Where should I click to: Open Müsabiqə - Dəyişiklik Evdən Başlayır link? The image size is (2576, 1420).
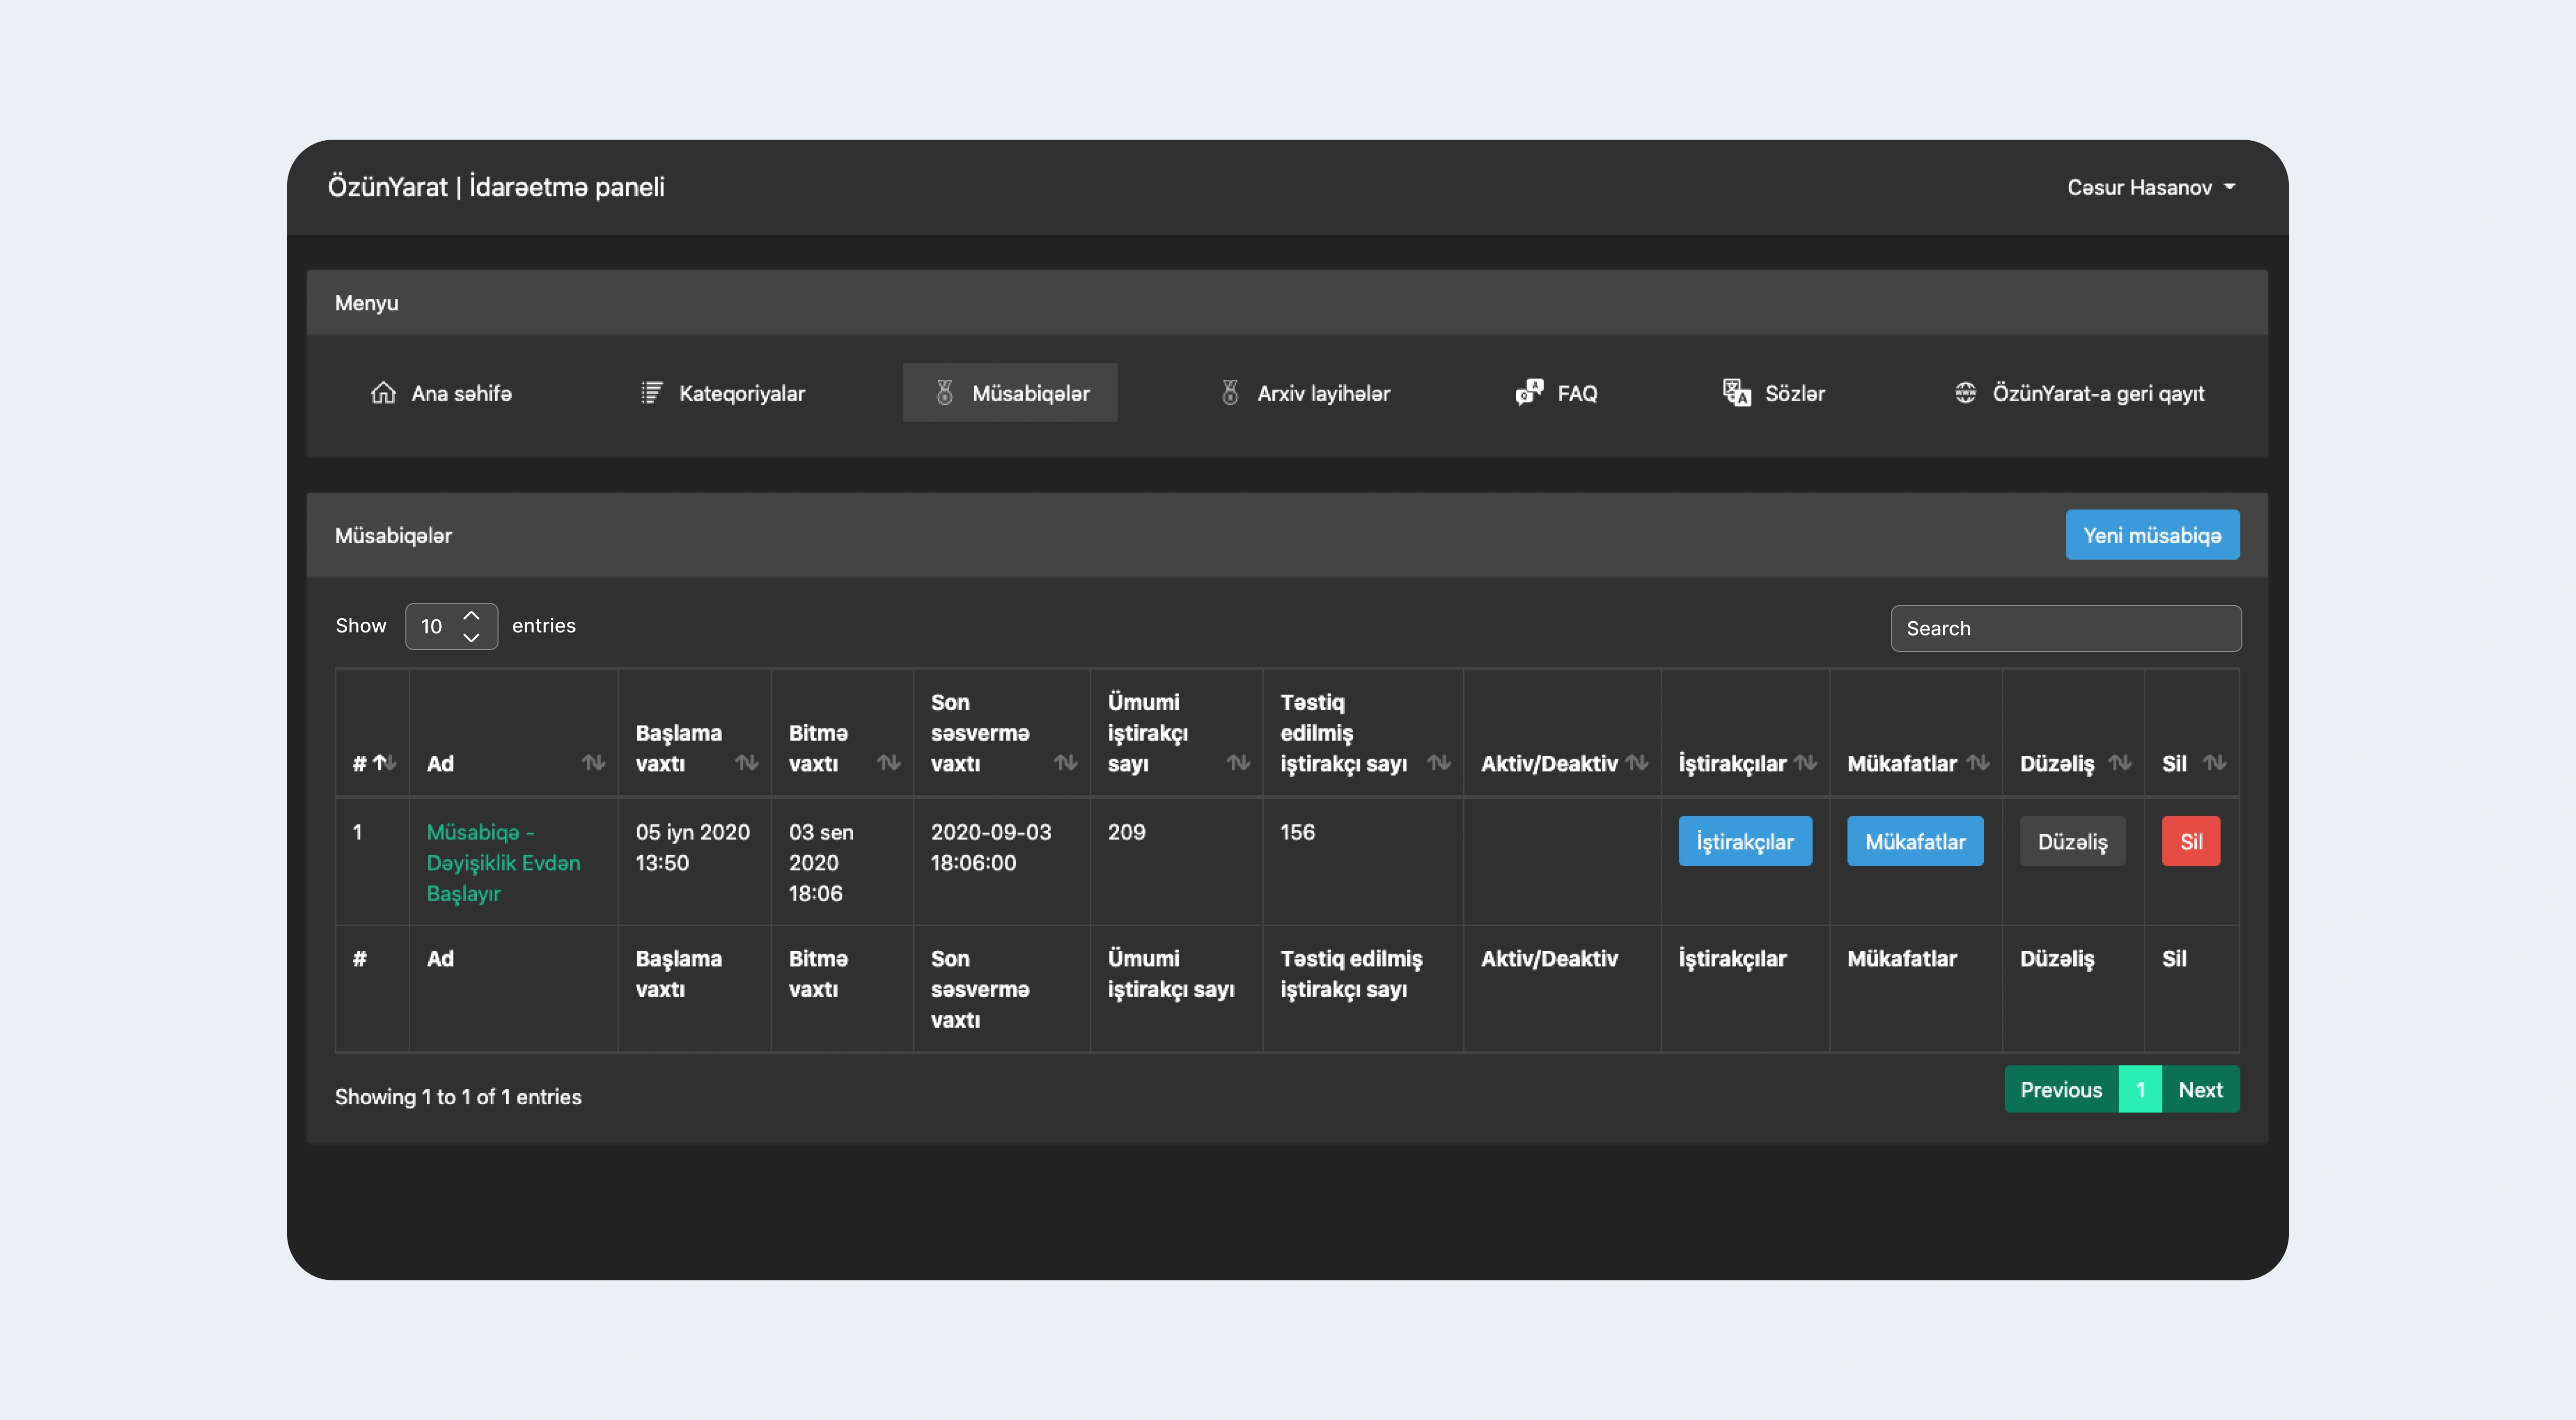pyautogui.click(x=503, y=862)
